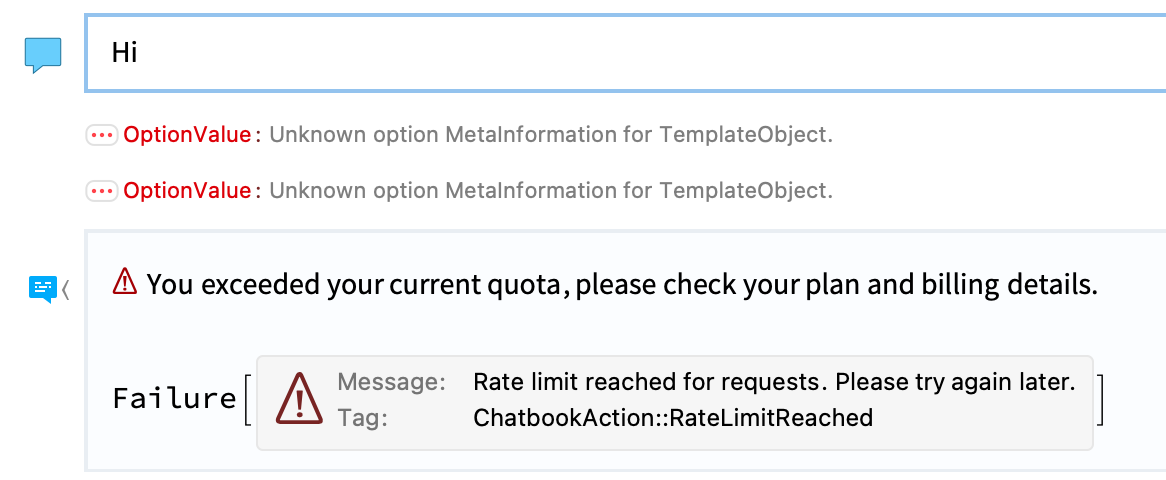Click the blue chat input speech bubble icon
Image resolution: width=1166 pixels, height=480 pixels.
[42, 56]
